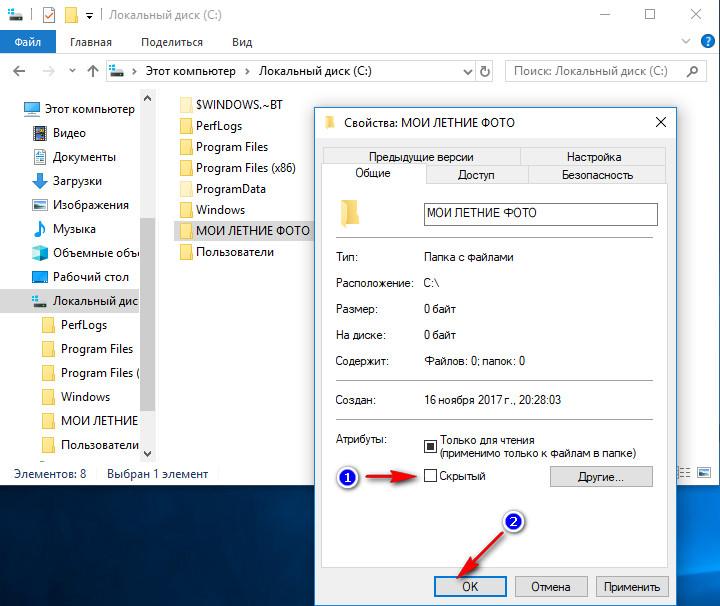Click the Отмена button
This screenshot has height=606, width=720.
[551, 587]
